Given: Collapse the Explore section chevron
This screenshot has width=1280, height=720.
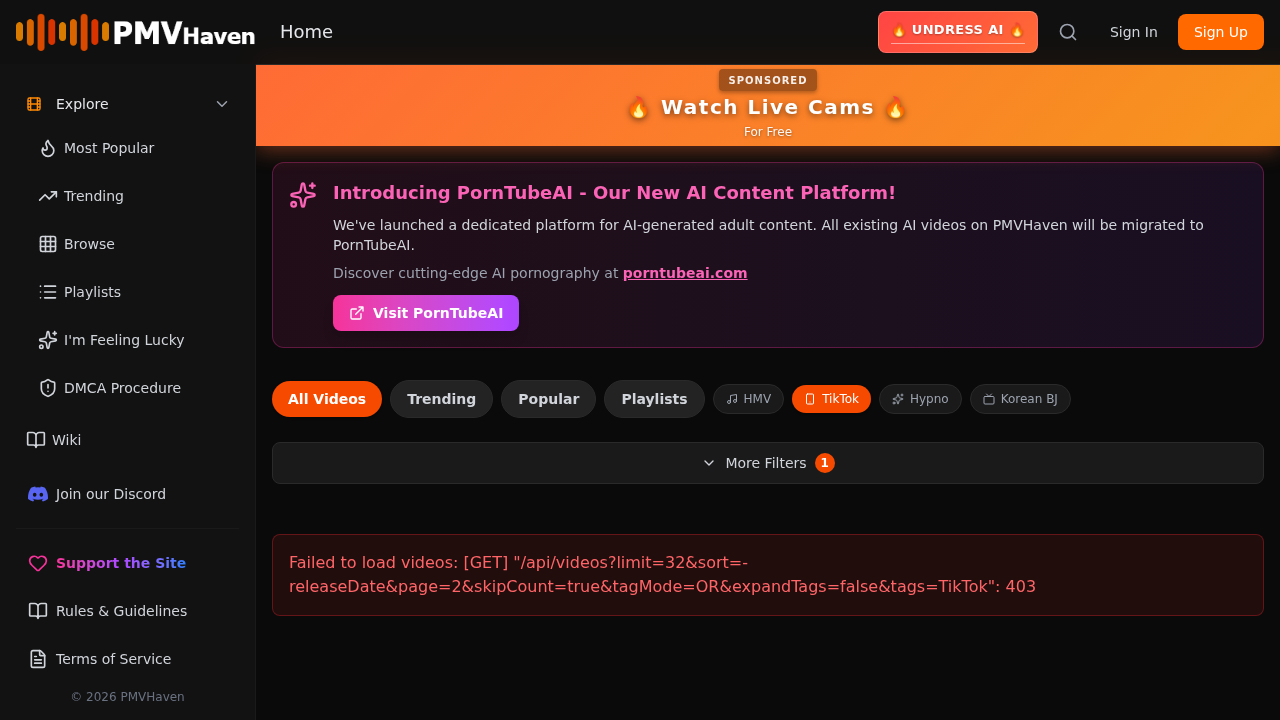Looking at the screenshot, I should coord(222,104).
